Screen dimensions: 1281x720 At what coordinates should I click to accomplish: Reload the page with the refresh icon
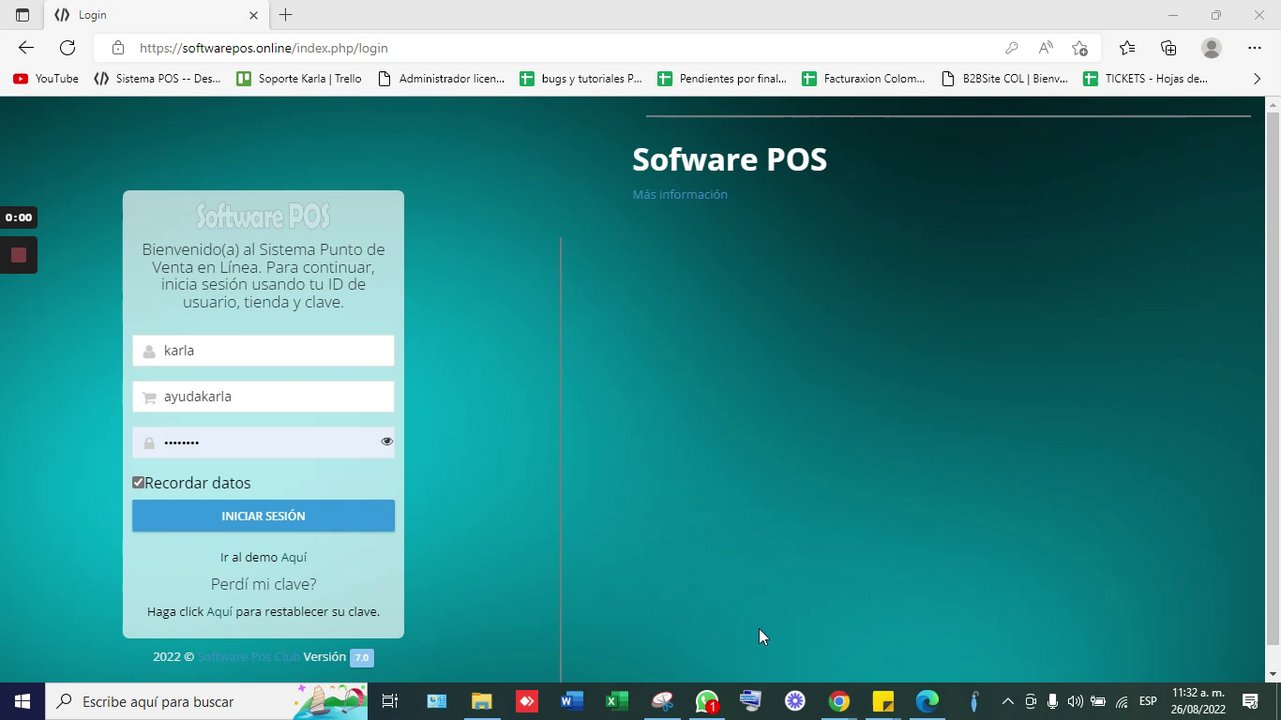[x=67, y=48]
